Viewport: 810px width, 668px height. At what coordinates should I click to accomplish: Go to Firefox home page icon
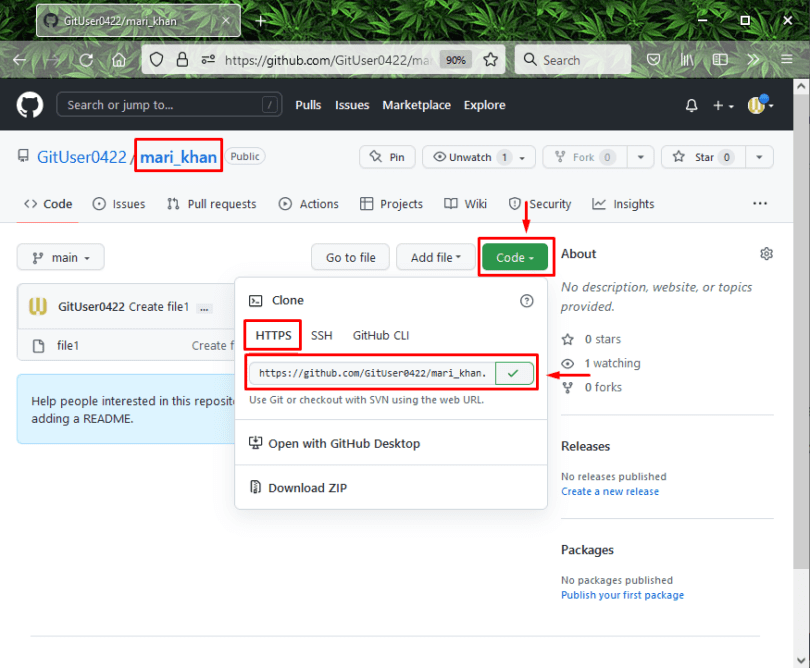(118, 60)
